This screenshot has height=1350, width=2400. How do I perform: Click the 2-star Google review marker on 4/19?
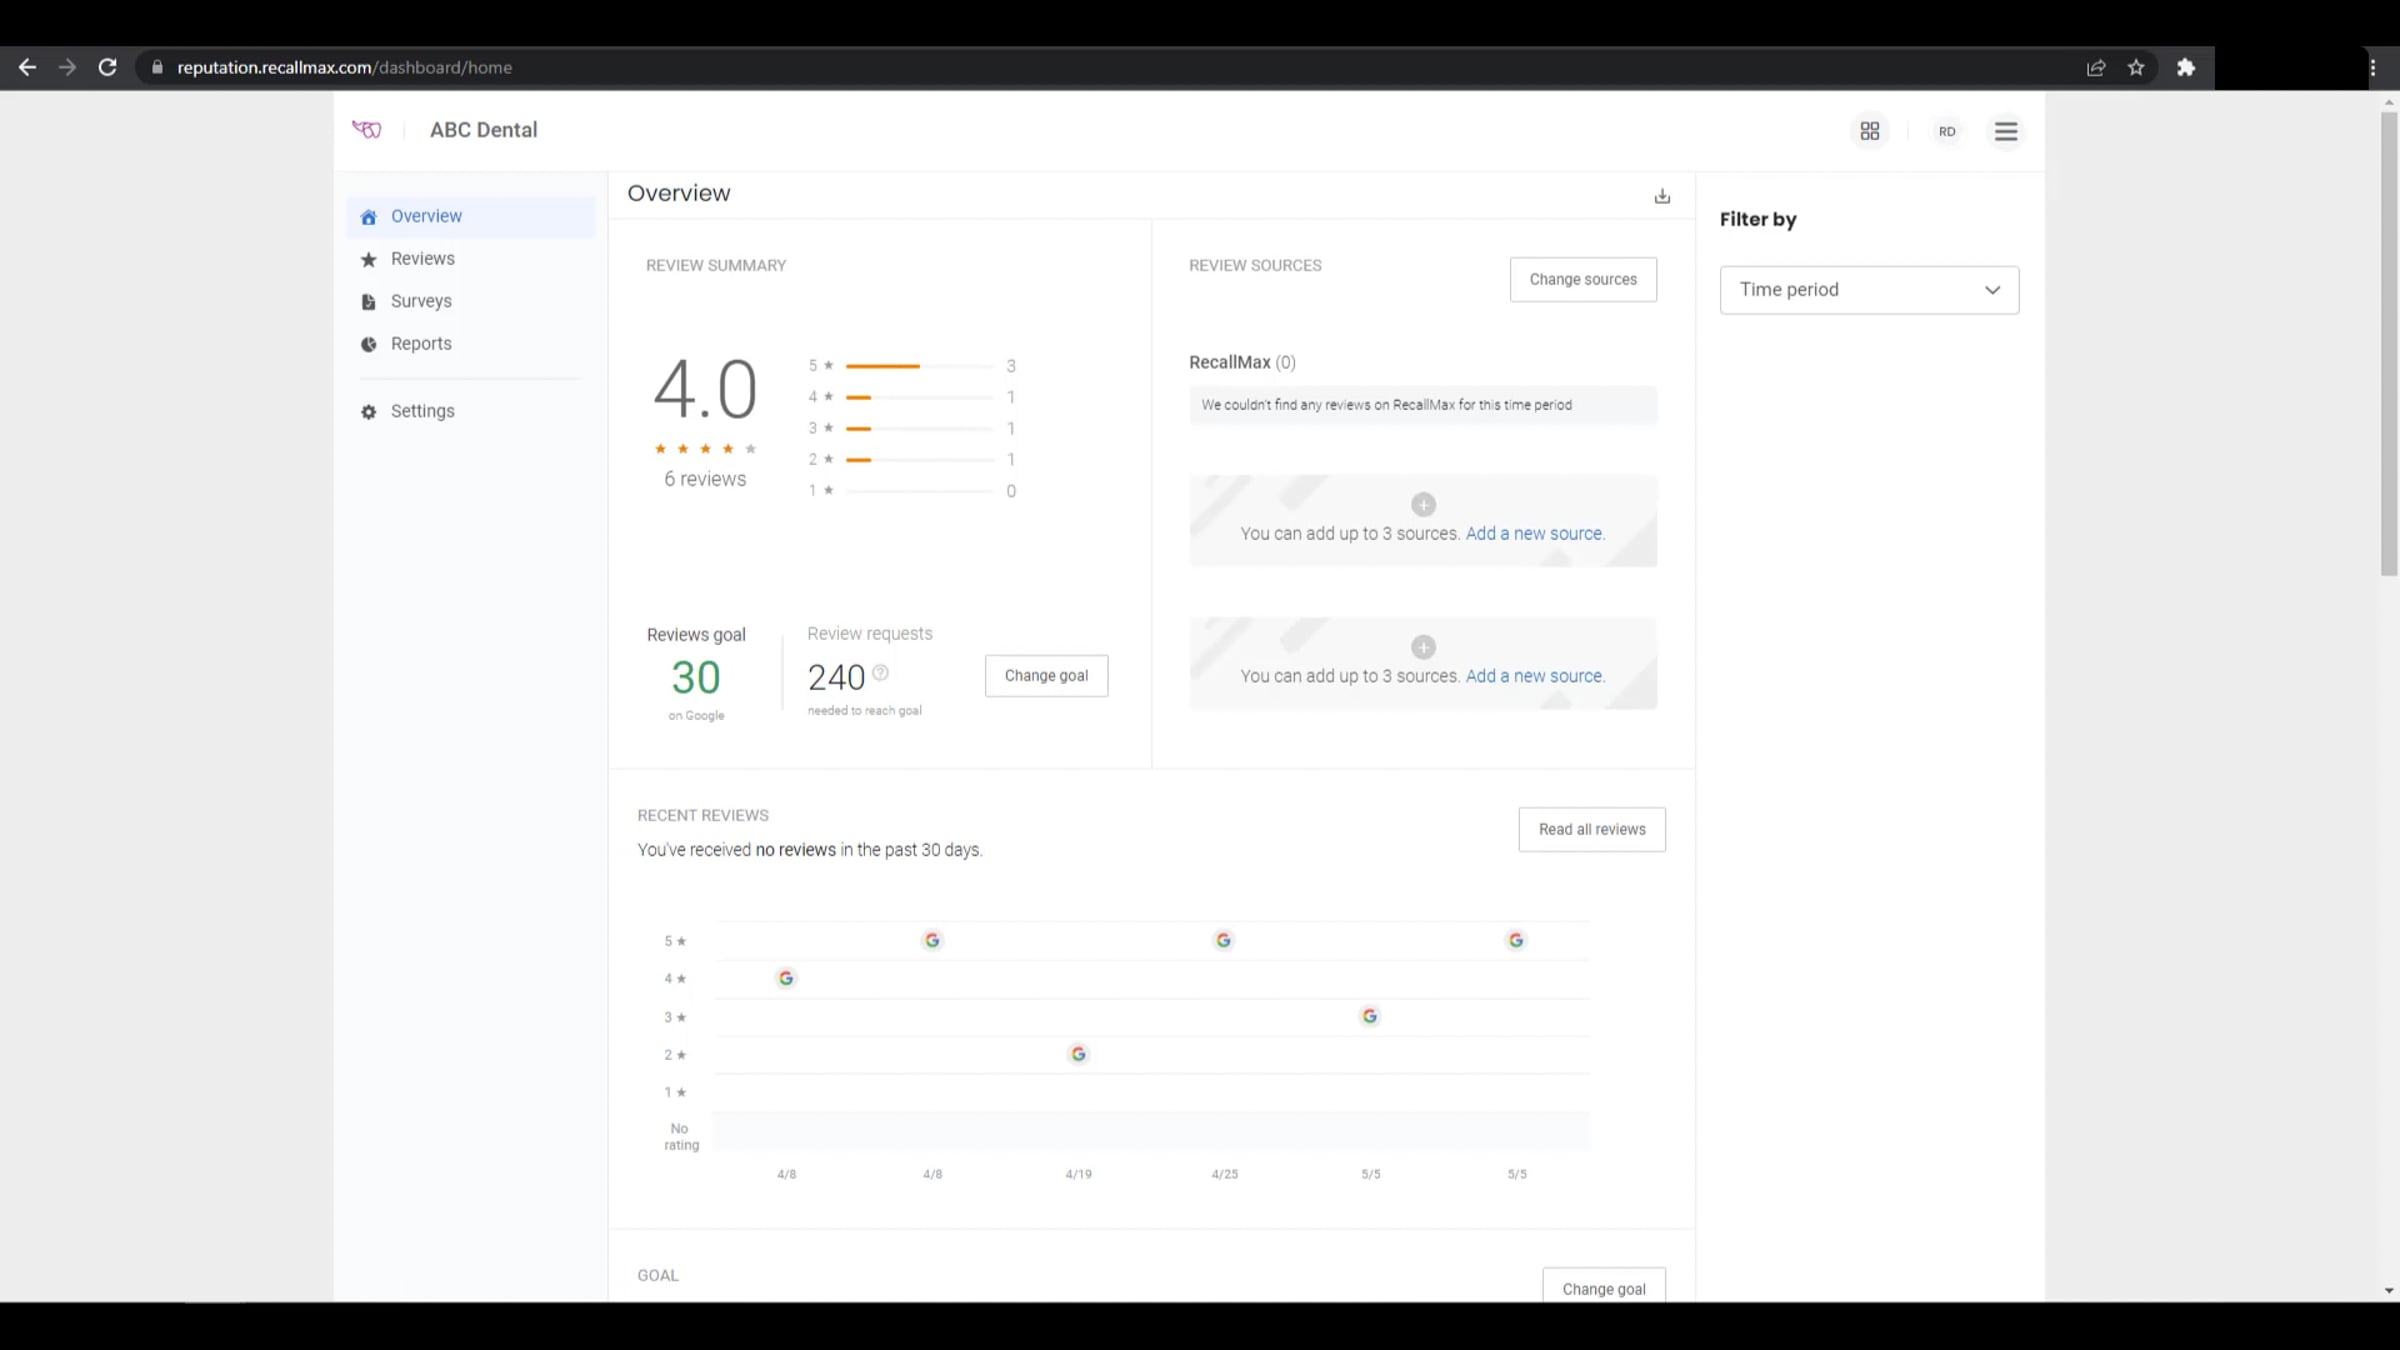tap(1078, 1054)
